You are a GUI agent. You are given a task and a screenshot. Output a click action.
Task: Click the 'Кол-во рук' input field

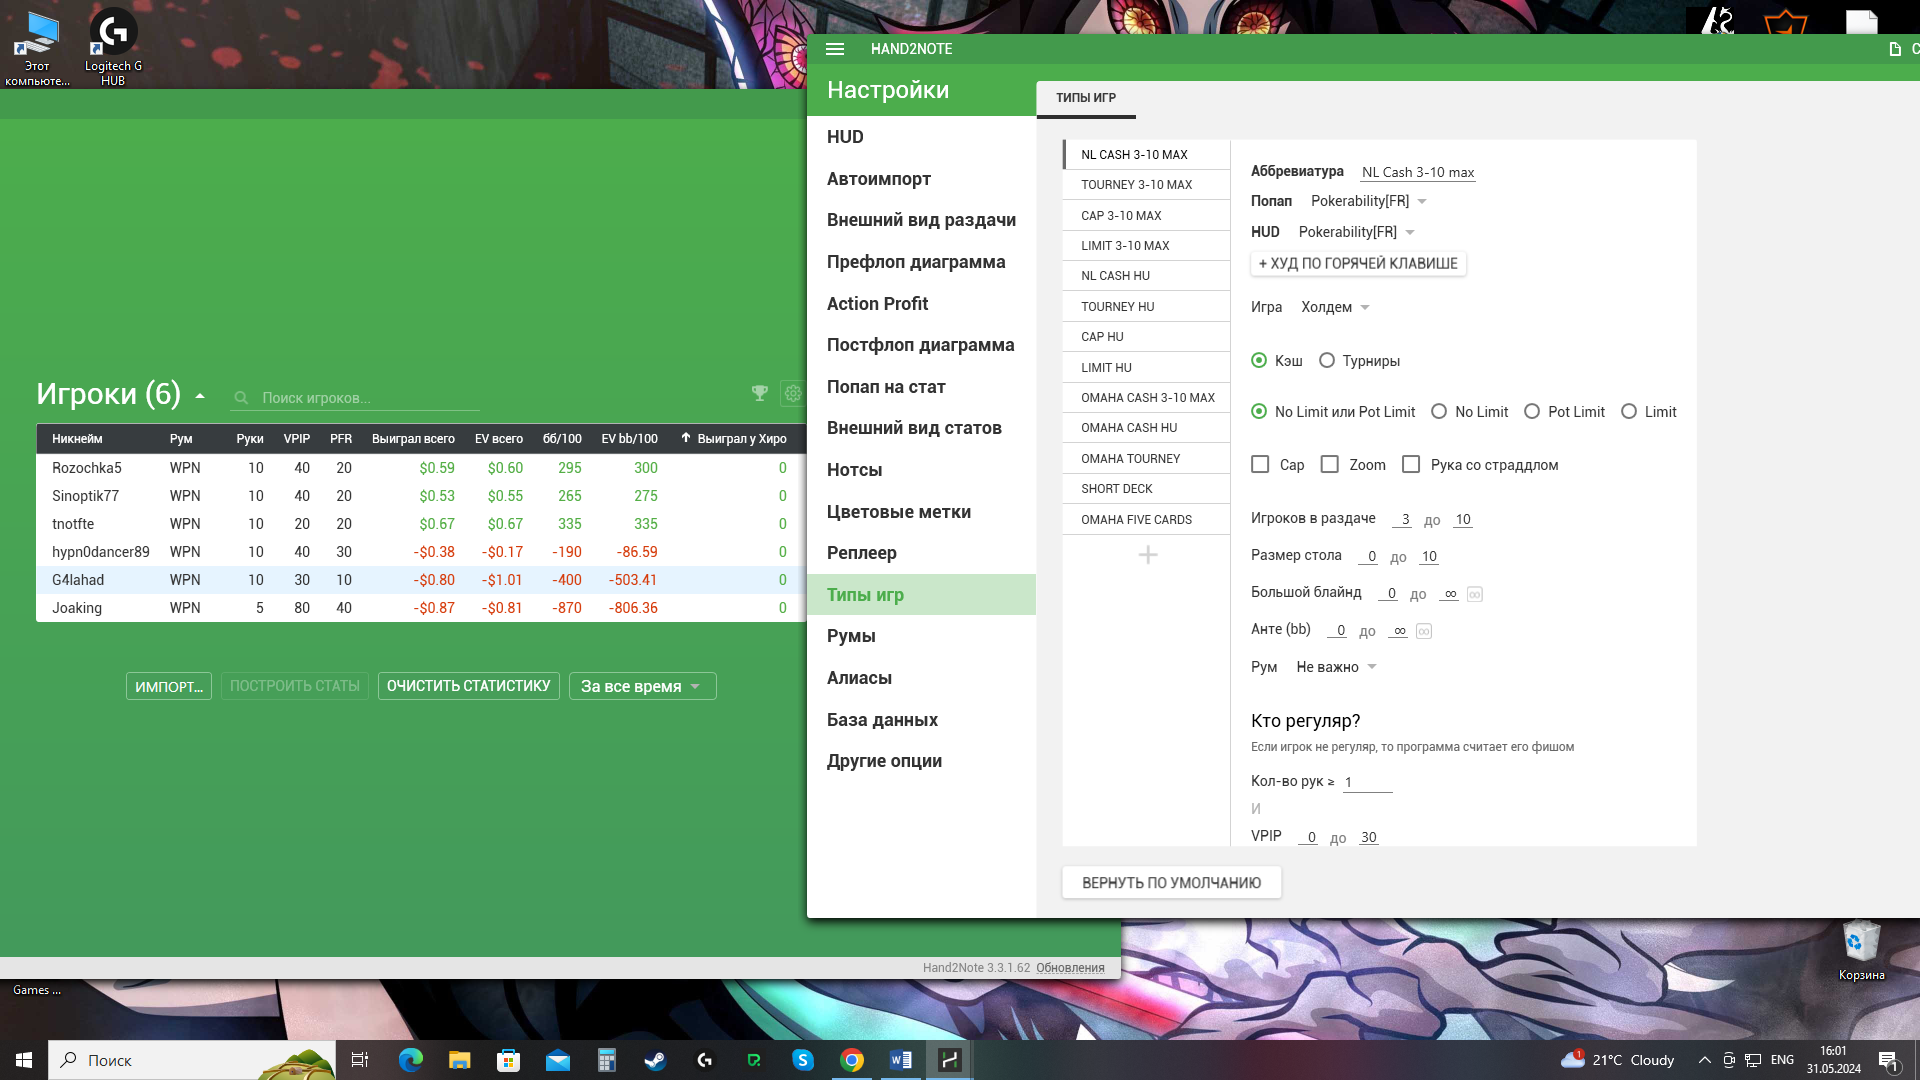[1367, 782]
